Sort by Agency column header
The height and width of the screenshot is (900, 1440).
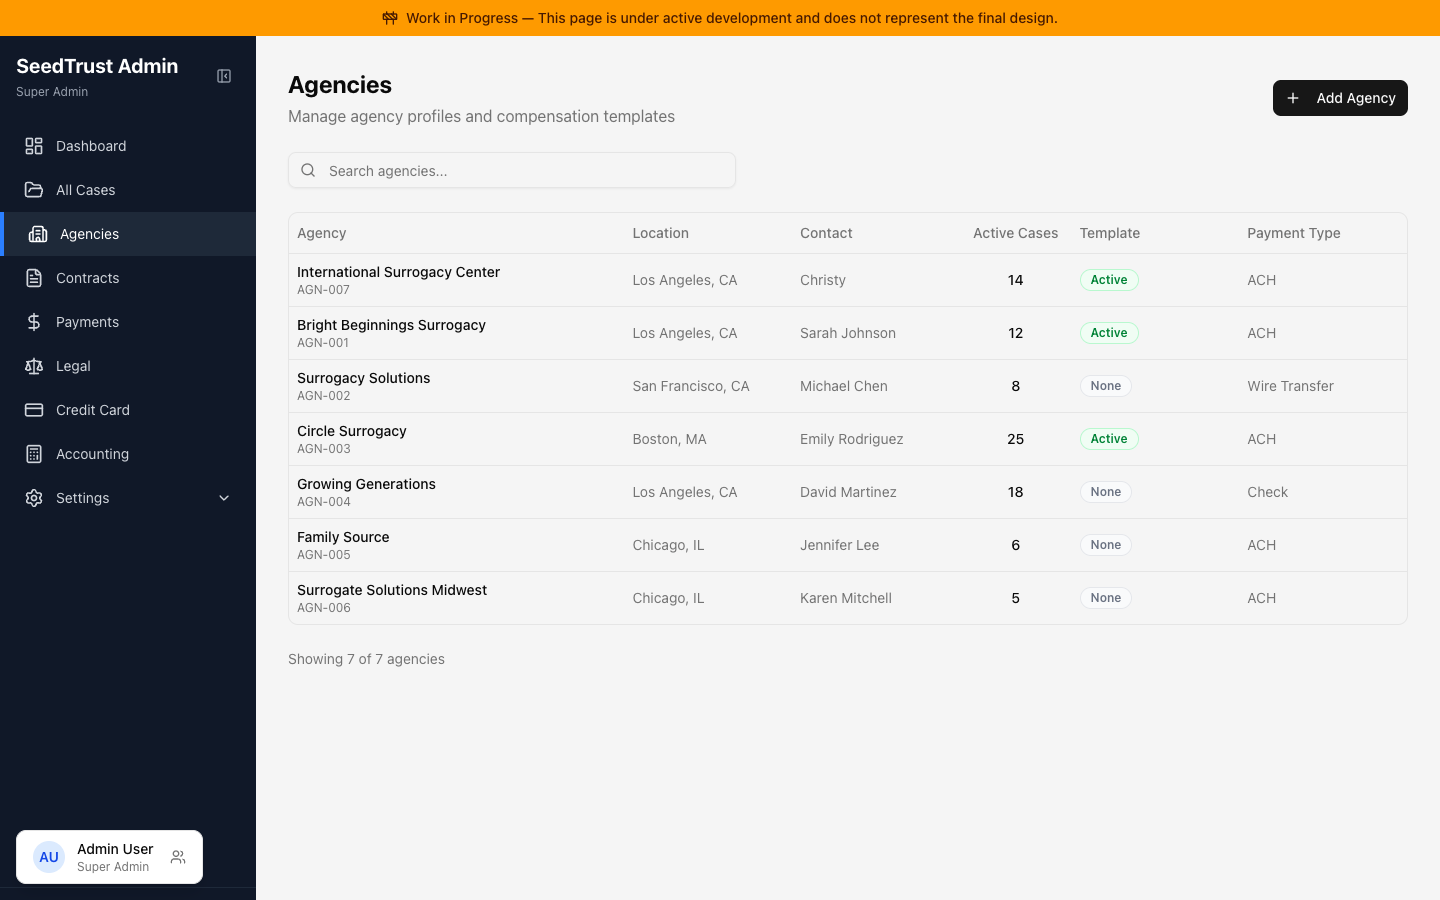click(x=322, y=233)
